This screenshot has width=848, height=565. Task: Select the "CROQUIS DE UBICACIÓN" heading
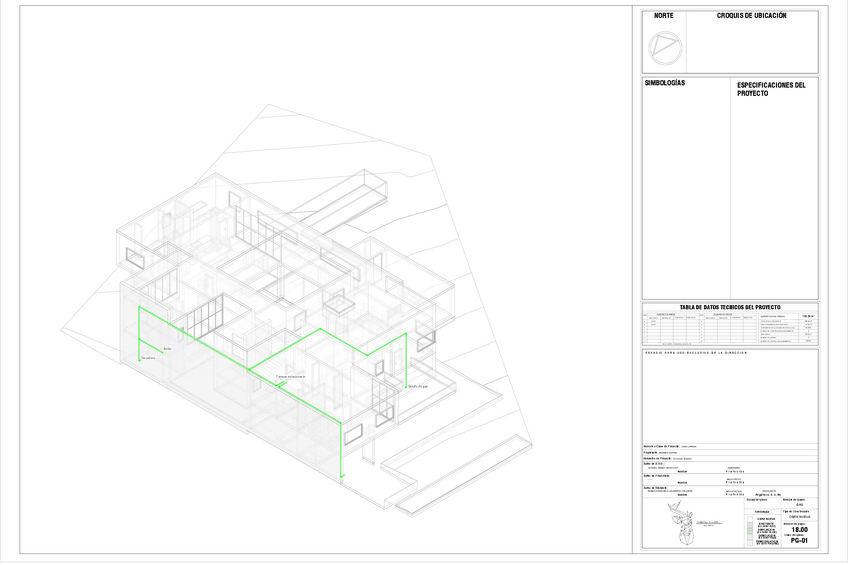pyautogui.click(x=751, y=16)
